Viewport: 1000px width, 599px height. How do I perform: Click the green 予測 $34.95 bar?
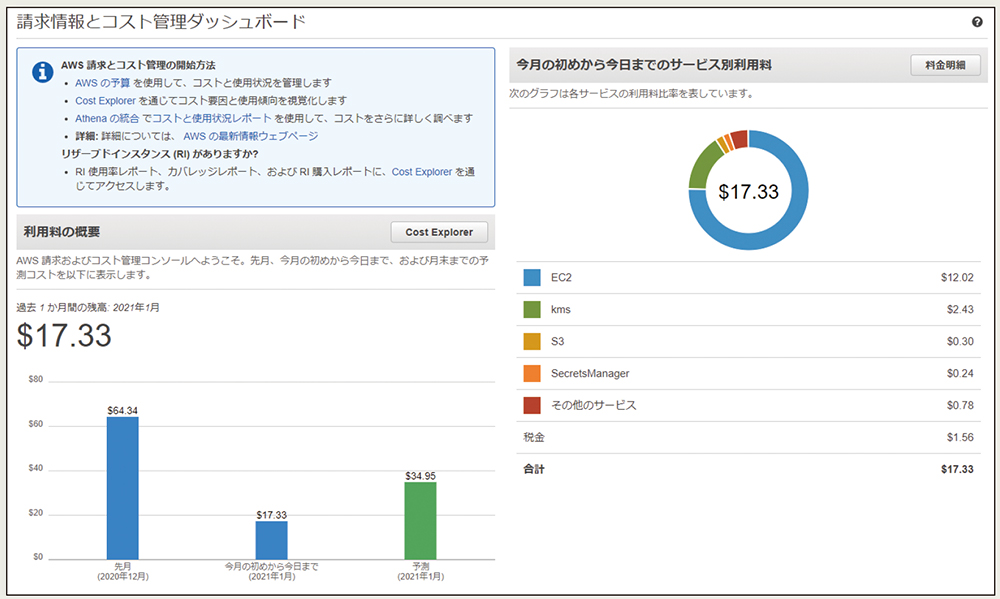[x=420, y=521]
